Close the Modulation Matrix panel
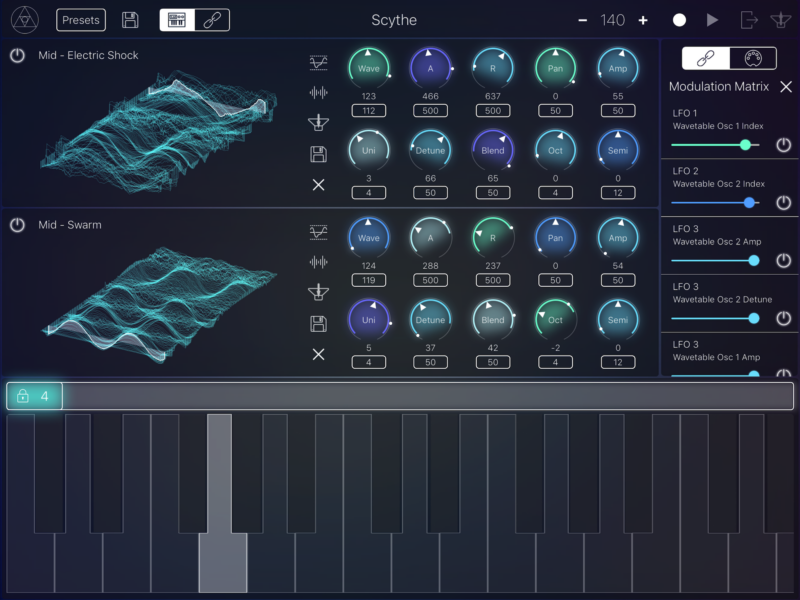The image size is (800, 600). click(x=786, y=87)
